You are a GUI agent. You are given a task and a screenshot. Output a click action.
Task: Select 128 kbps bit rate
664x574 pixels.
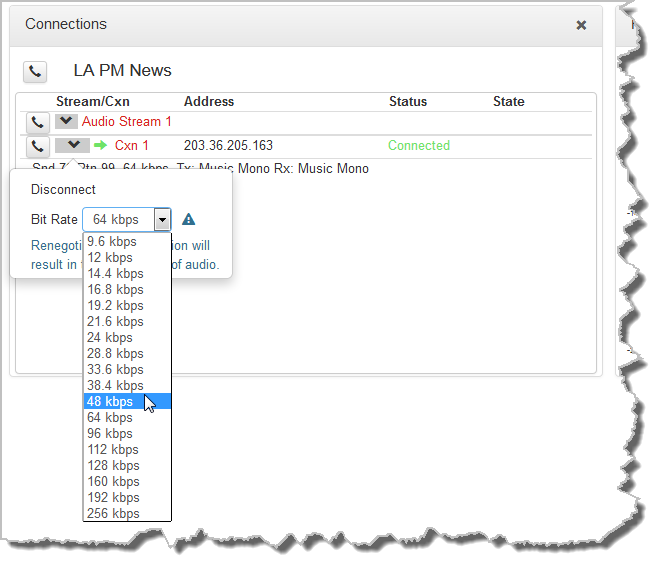[127, 466]
